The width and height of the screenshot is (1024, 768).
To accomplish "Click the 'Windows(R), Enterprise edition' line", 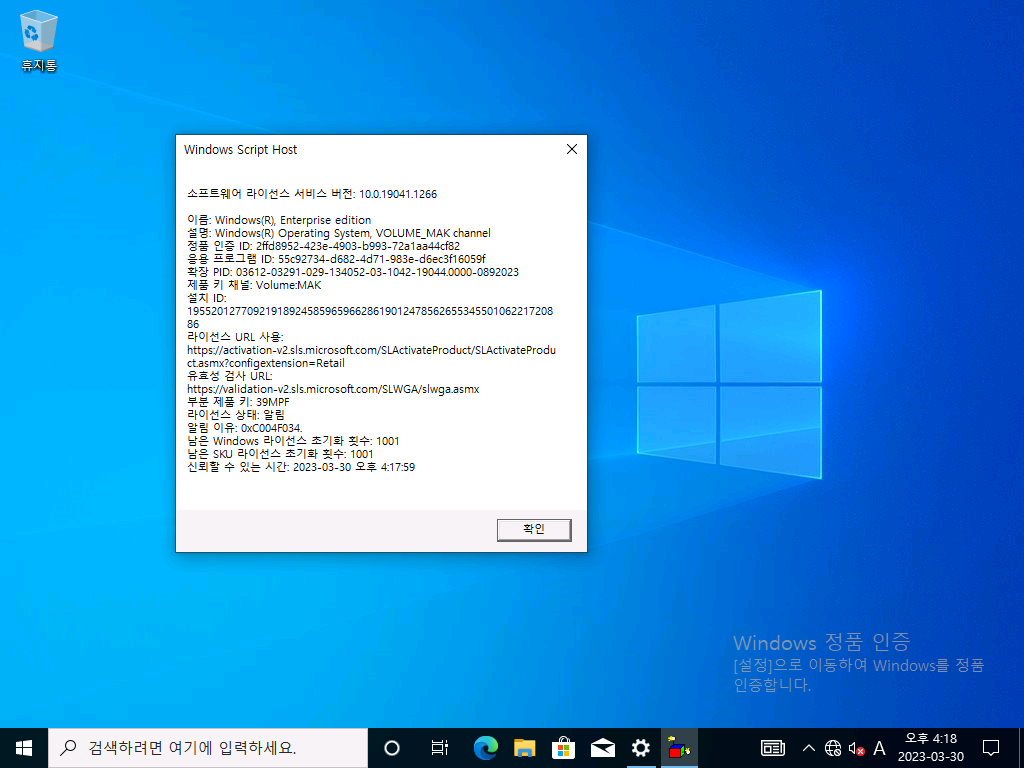I will click(279, 220).
